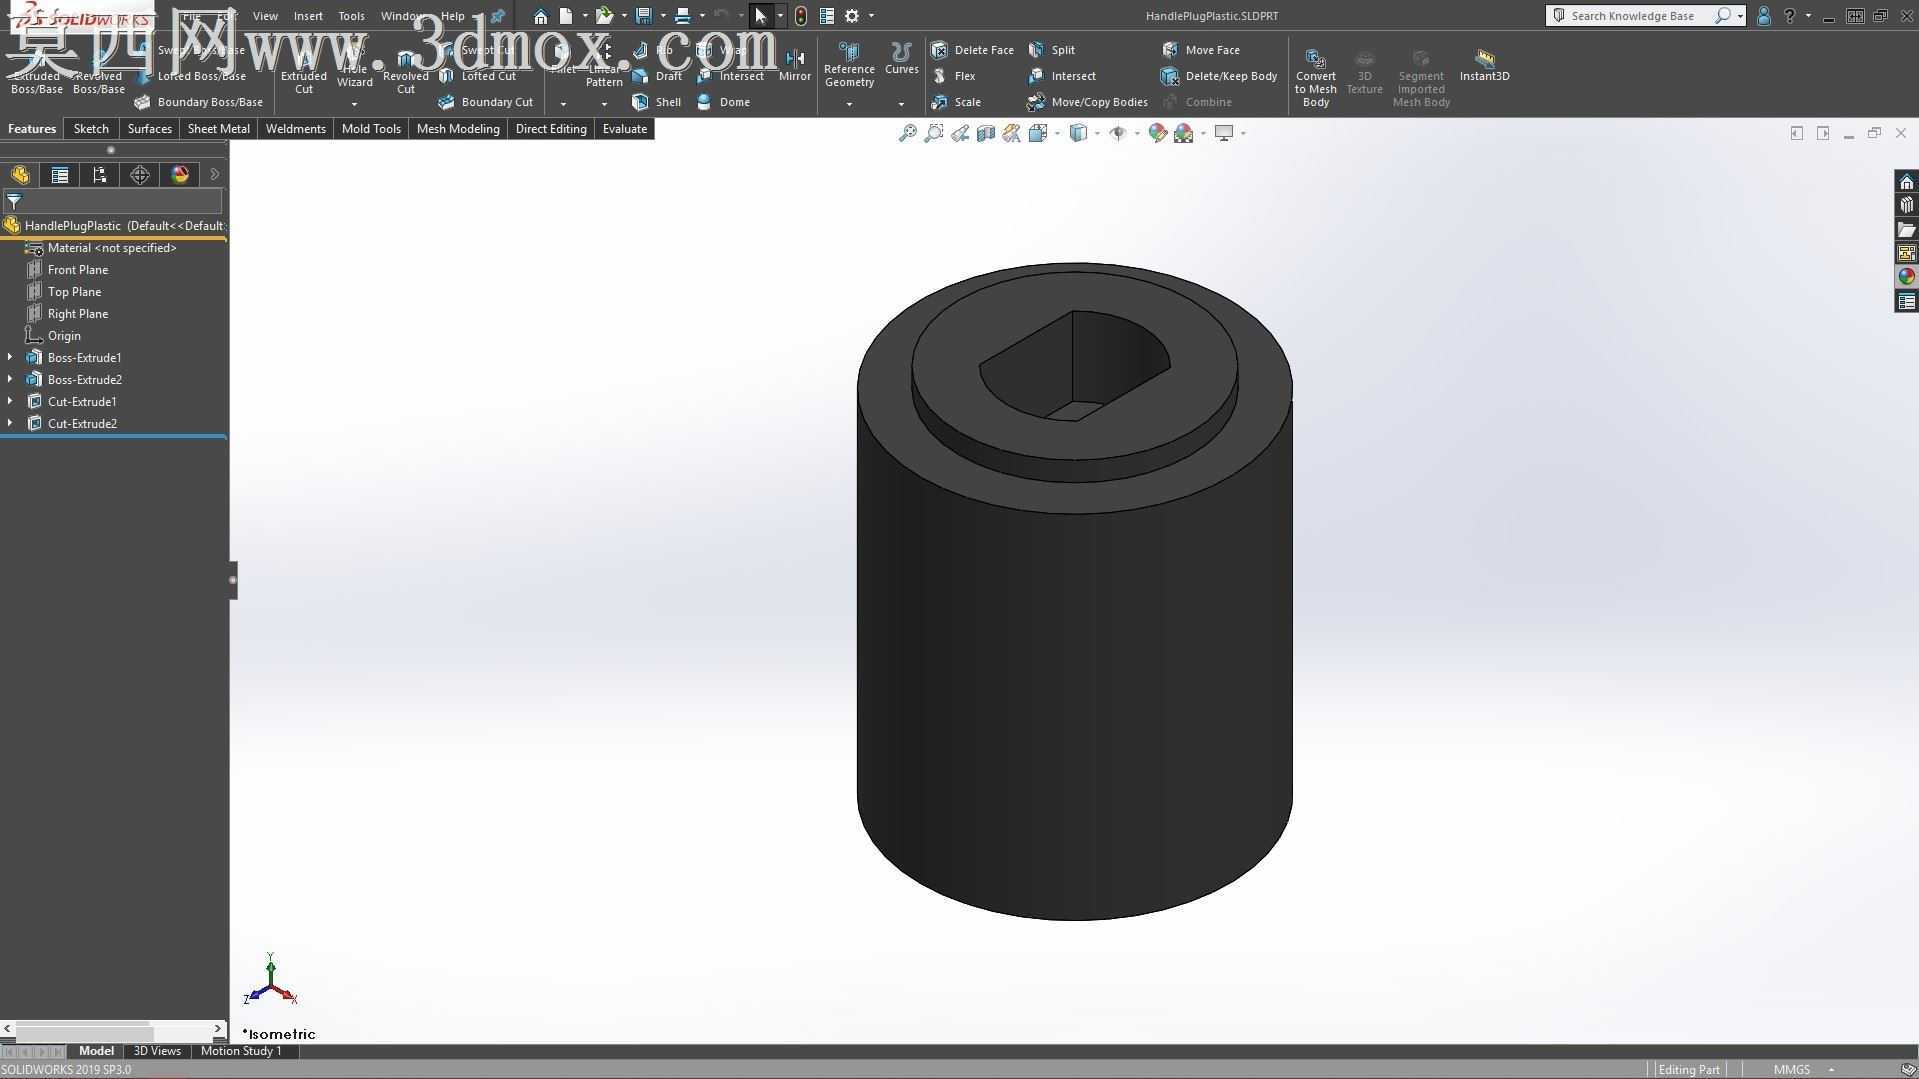Switch to the Surfaces tab
This screenshot has width=1919, height=1079.
coord(150,129)
